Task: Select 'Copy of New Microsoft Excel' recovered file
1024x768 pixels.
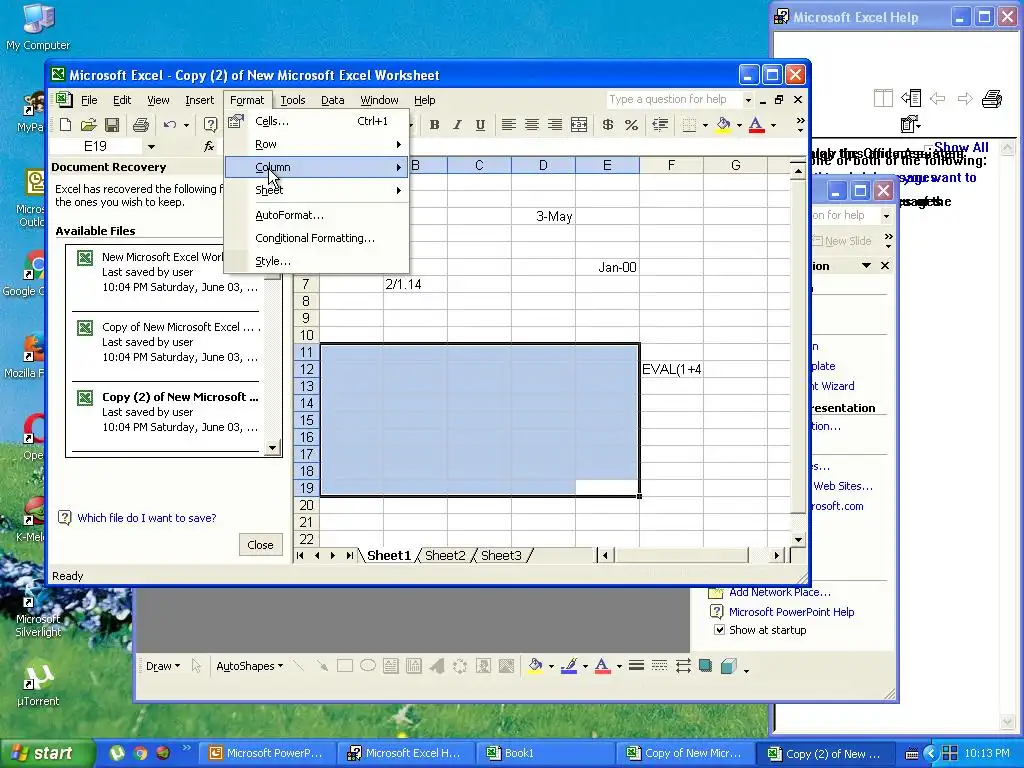Action: pyautogui.click(x=167, y=342)
